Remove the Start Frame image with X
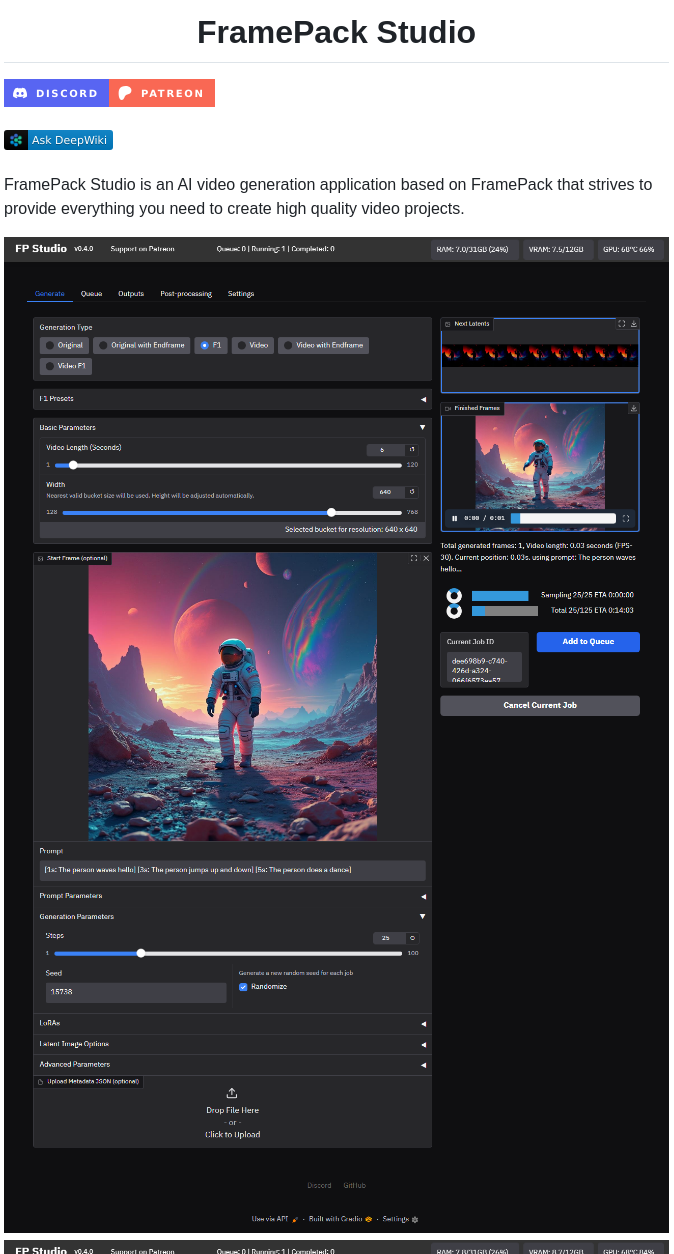 click(426, 558)
